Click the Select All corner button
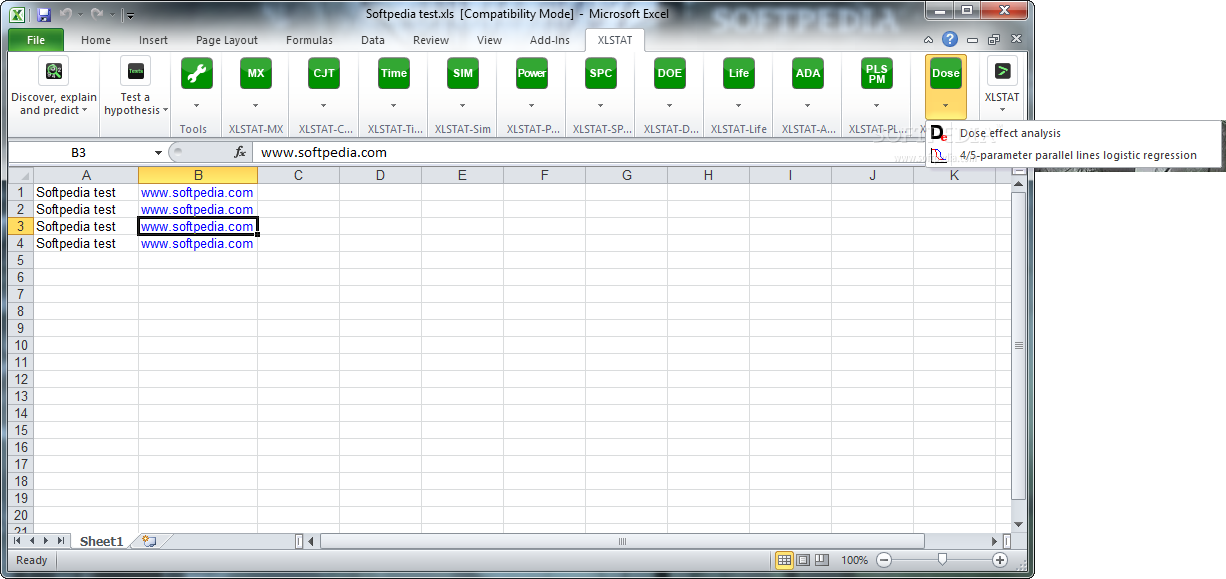Screen dimensions: 1226x579 (x=21, y=176)
